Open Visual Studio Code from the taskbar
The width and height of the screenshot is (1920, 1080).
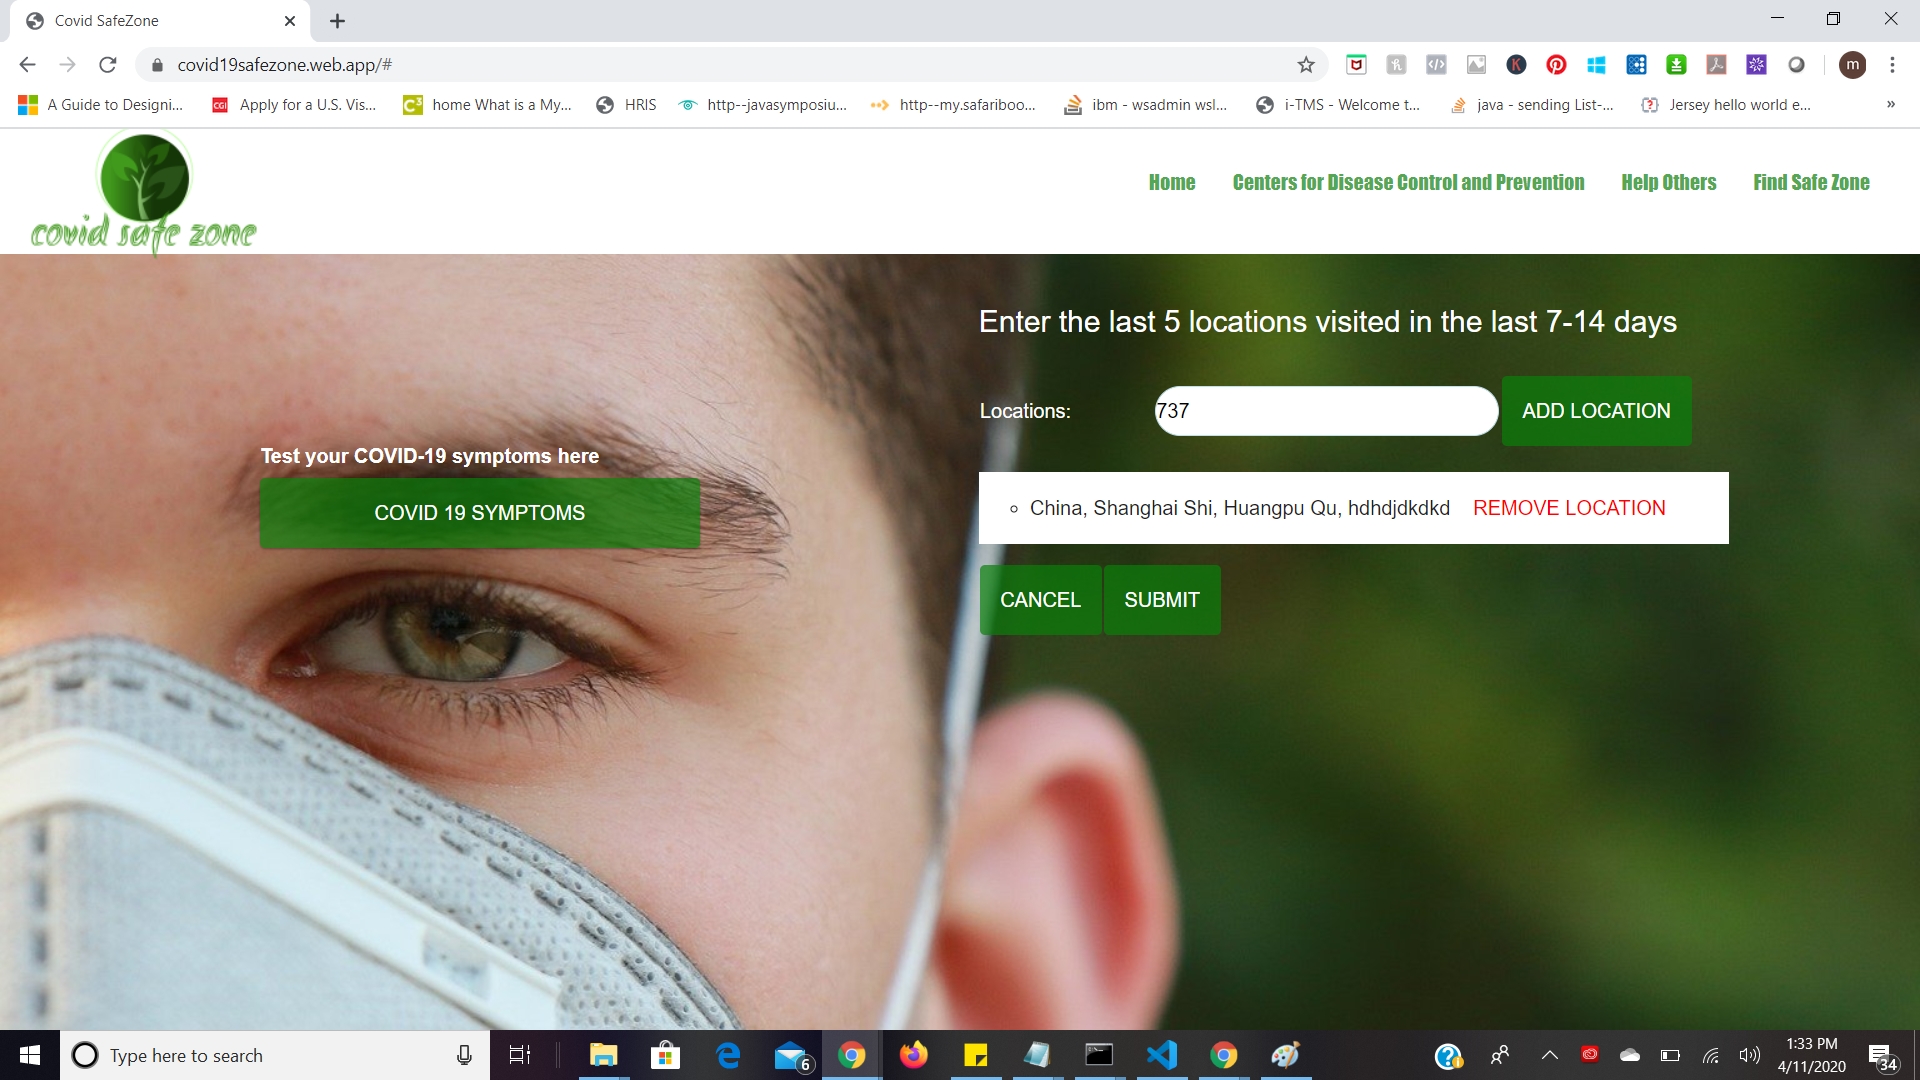pyautogui.click(x=1161, y=1055)
